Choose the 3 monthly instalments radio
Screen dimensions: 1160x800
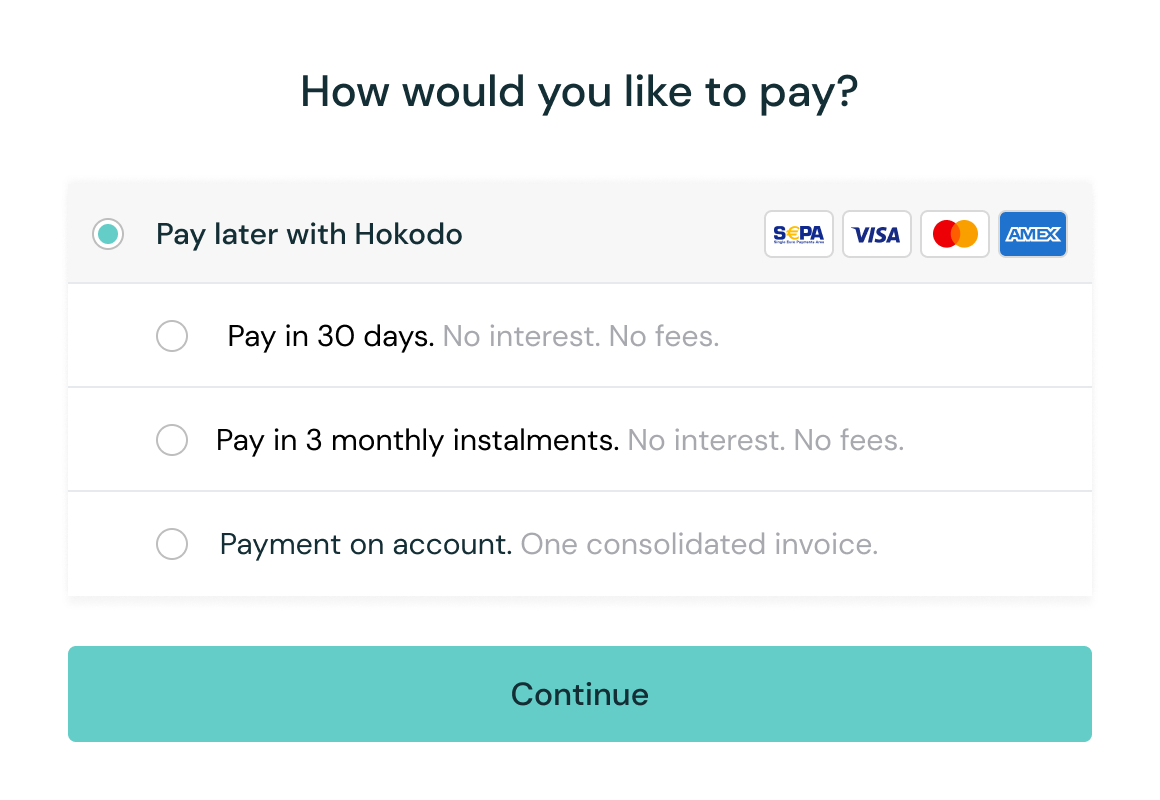click(x=172, y=440)
